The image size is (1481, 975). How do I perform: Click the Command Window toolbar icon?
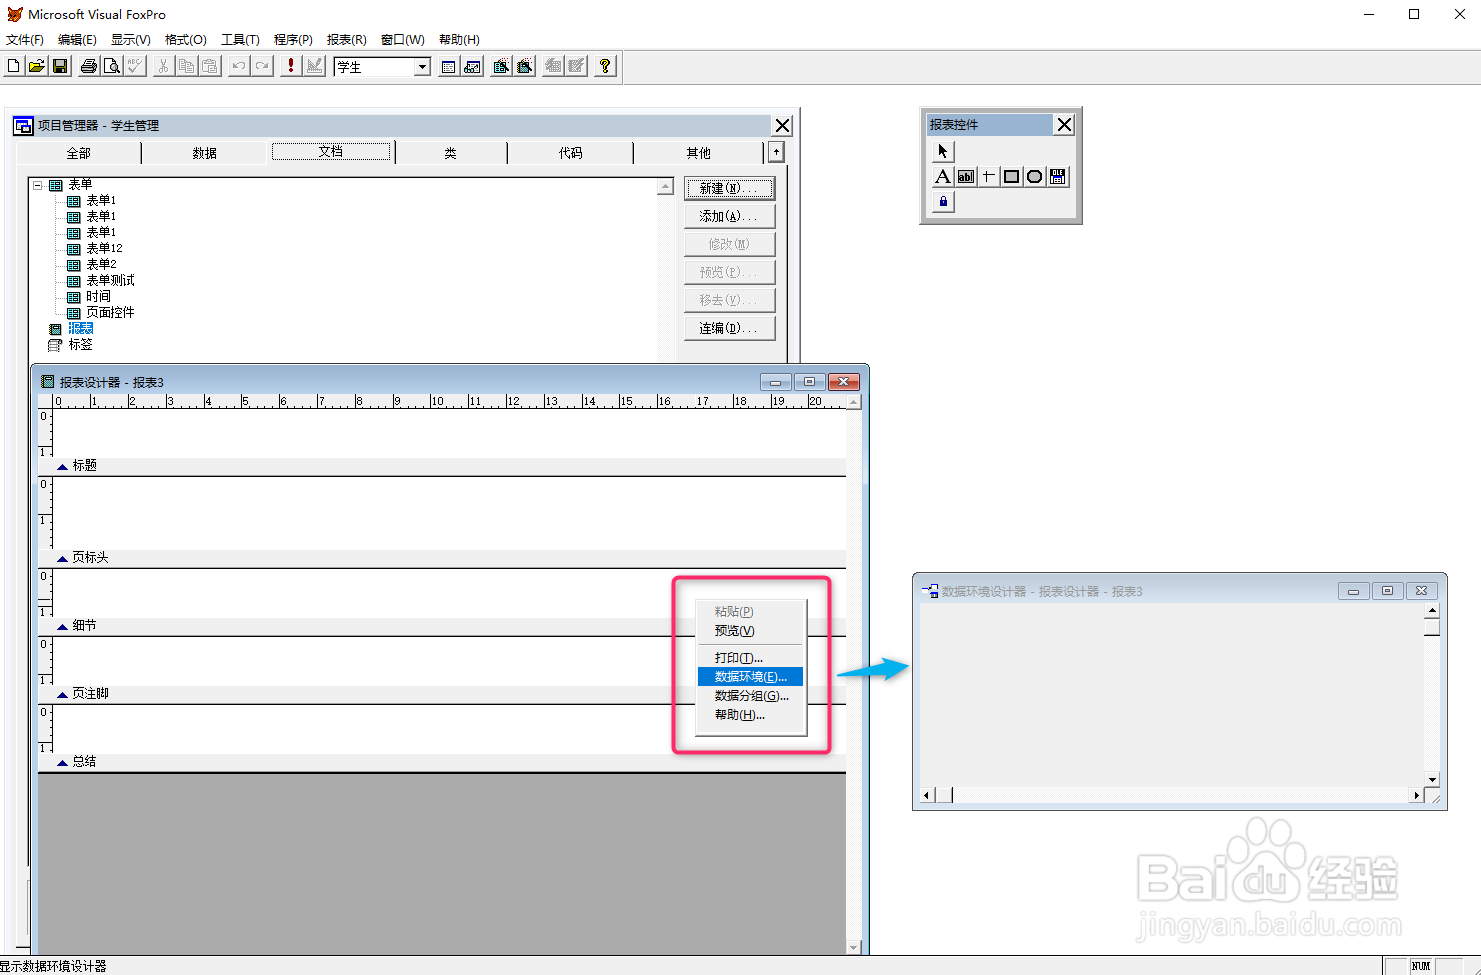(x=449, y=66)
